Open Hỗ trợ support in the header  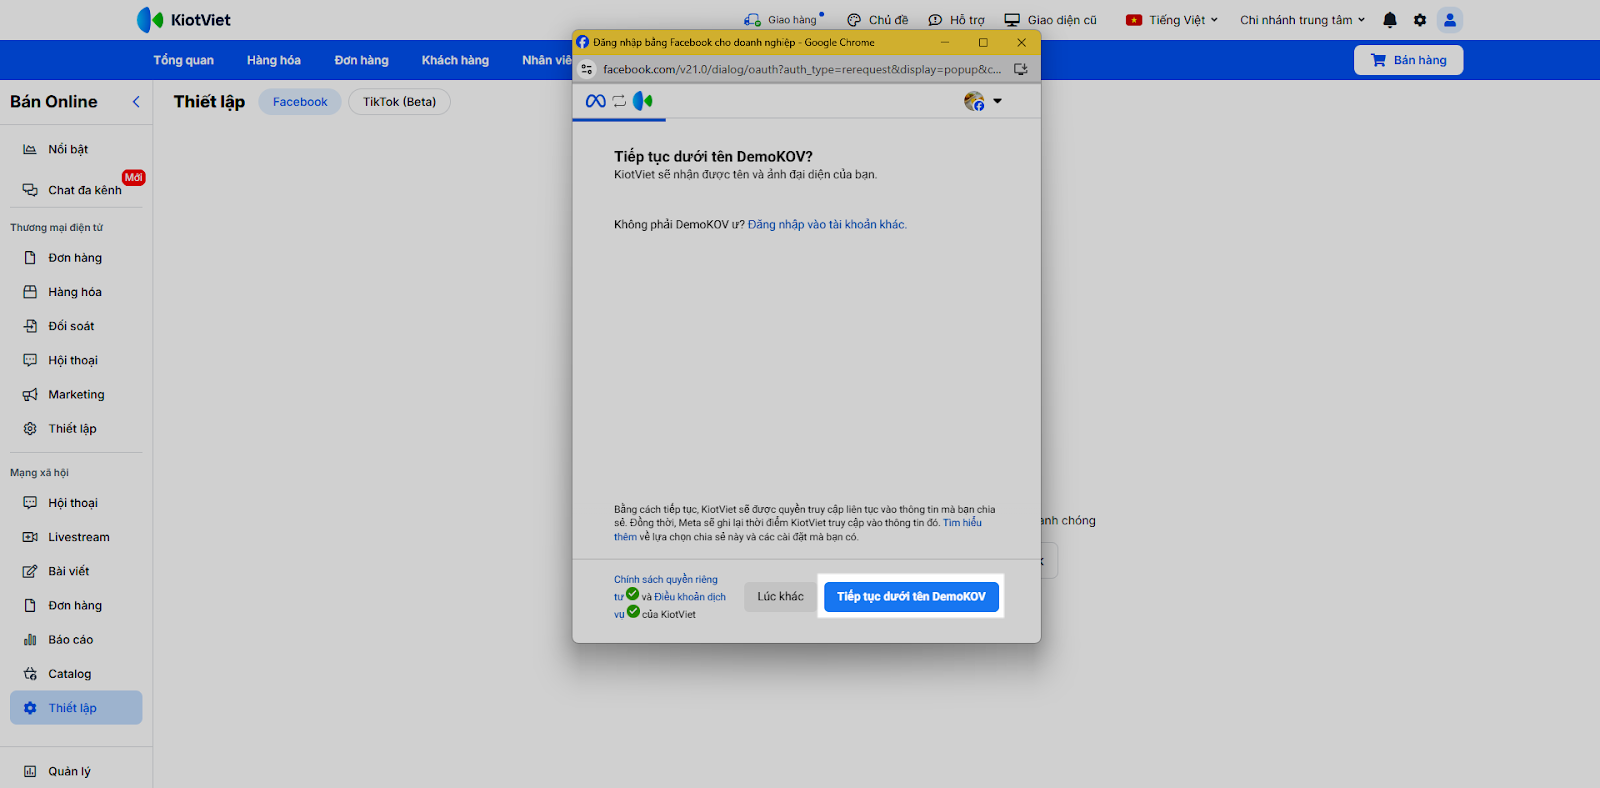click(956, 20)
